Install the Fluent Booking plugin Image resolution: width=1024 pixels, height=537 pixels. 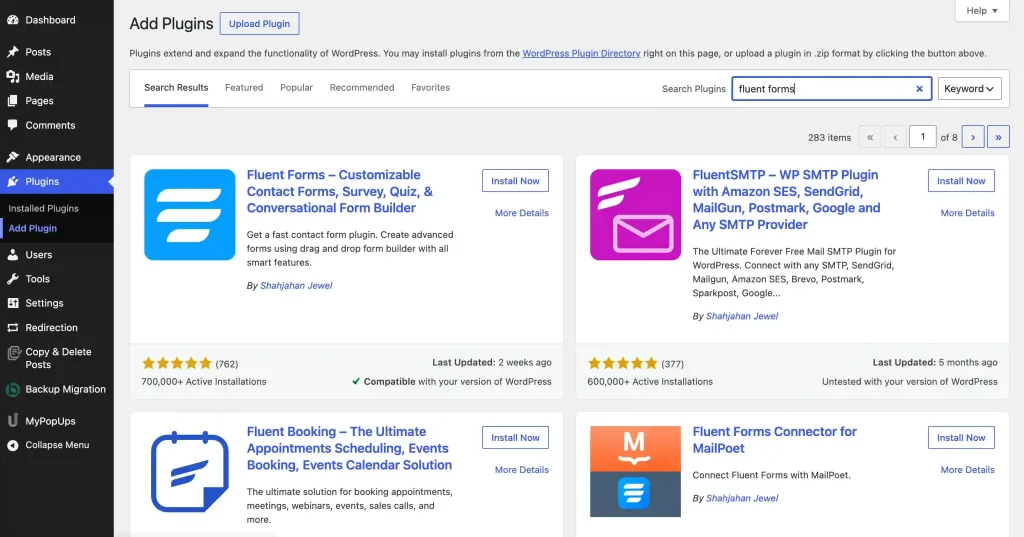click(515, 438)
